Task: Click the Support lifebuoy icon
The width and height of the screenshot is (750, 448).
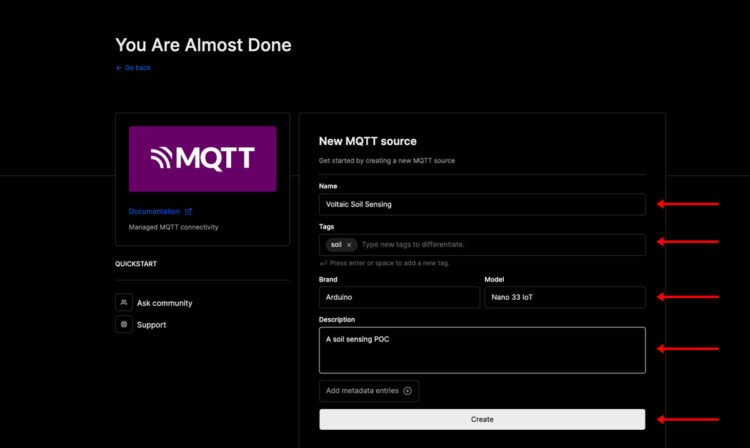Action: coord(124,324)
